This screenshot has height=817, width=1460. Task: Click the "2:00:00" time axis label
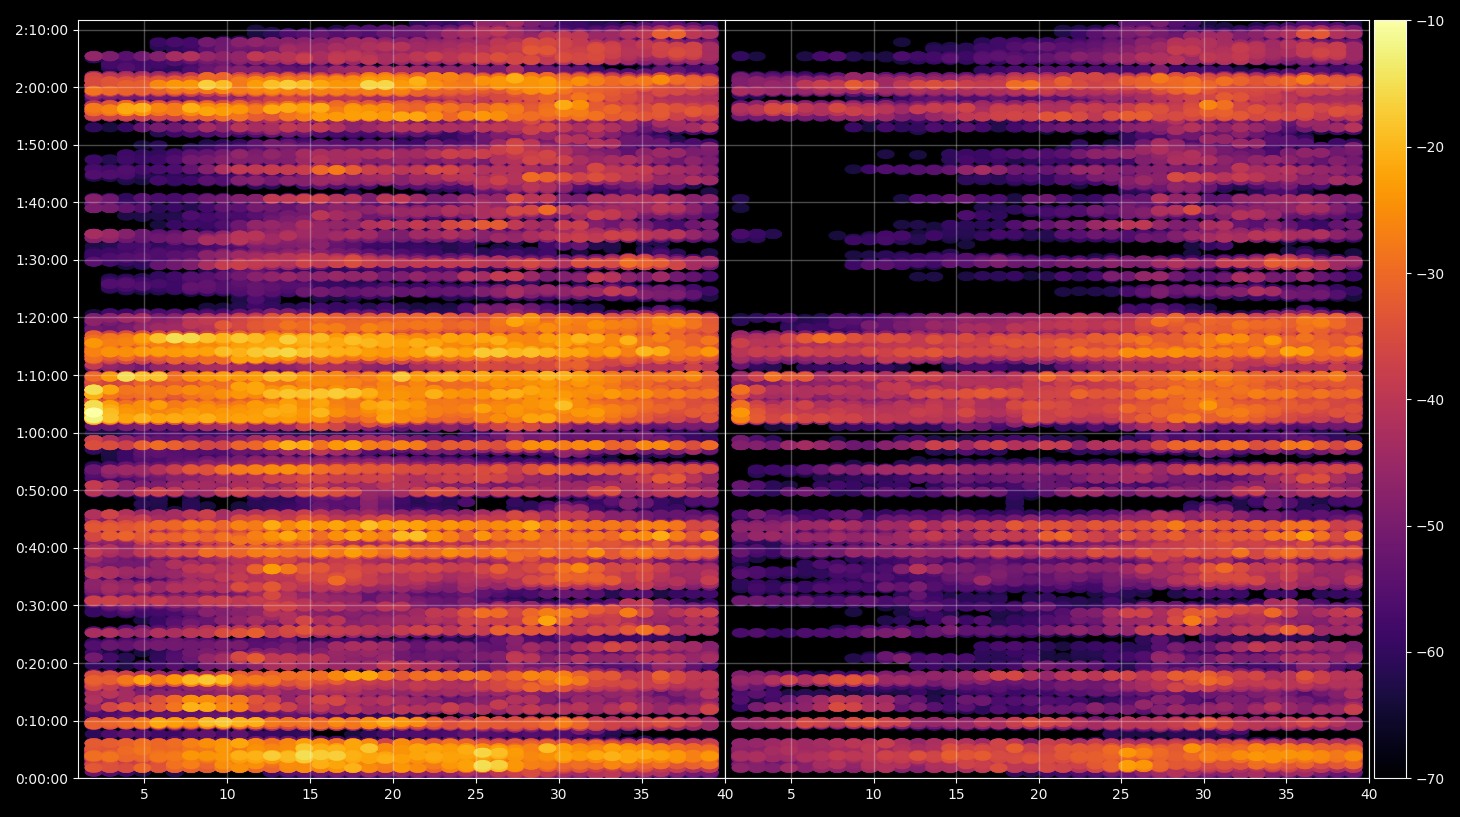[x=41, y=88]
